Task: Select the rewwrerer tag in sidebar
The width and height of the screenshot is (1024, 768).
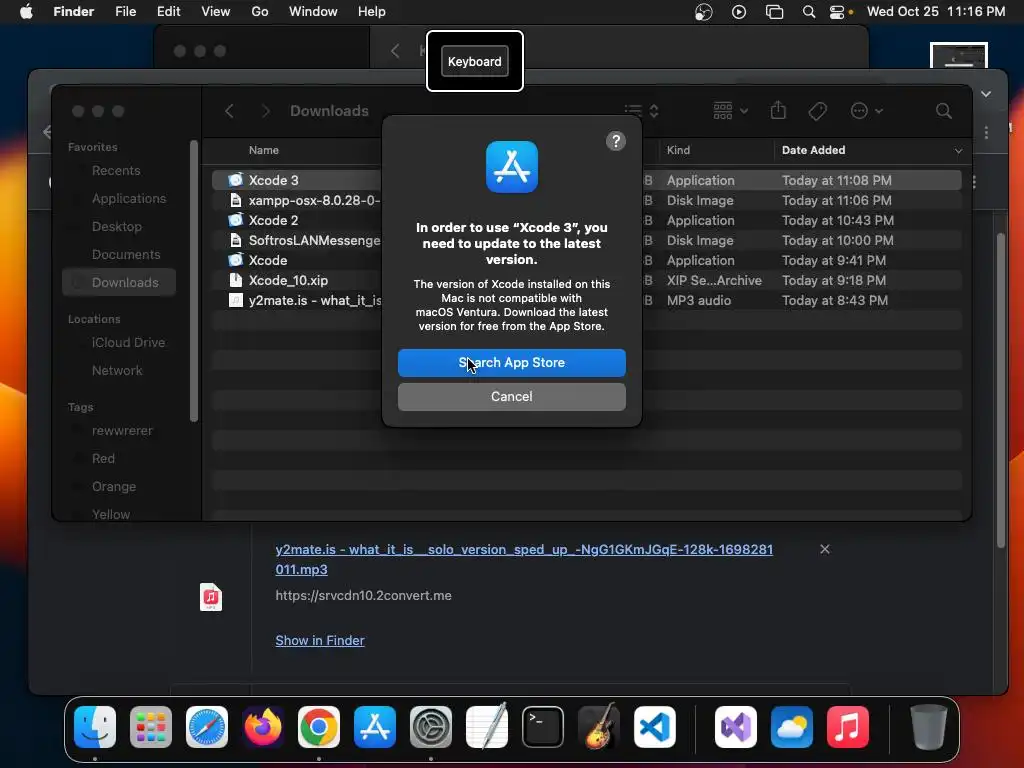Action: [x=122, y=430]
